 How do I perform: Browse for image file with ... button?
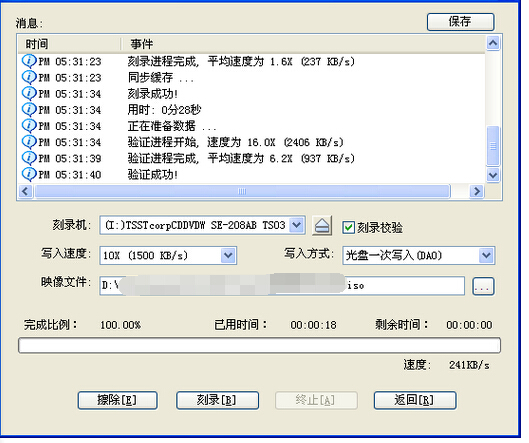pyautogui.click(x=483, y=286)
